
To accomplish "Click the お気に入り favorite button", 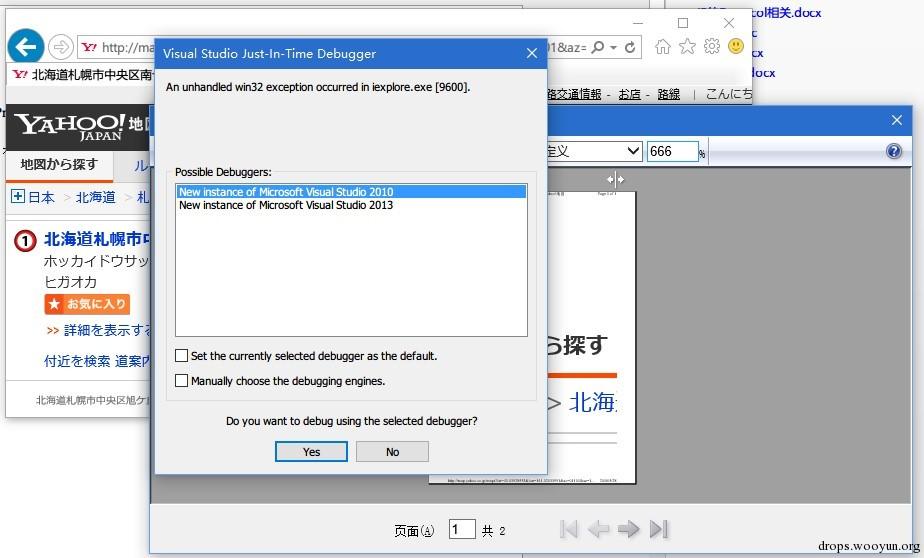I will 87,304.
